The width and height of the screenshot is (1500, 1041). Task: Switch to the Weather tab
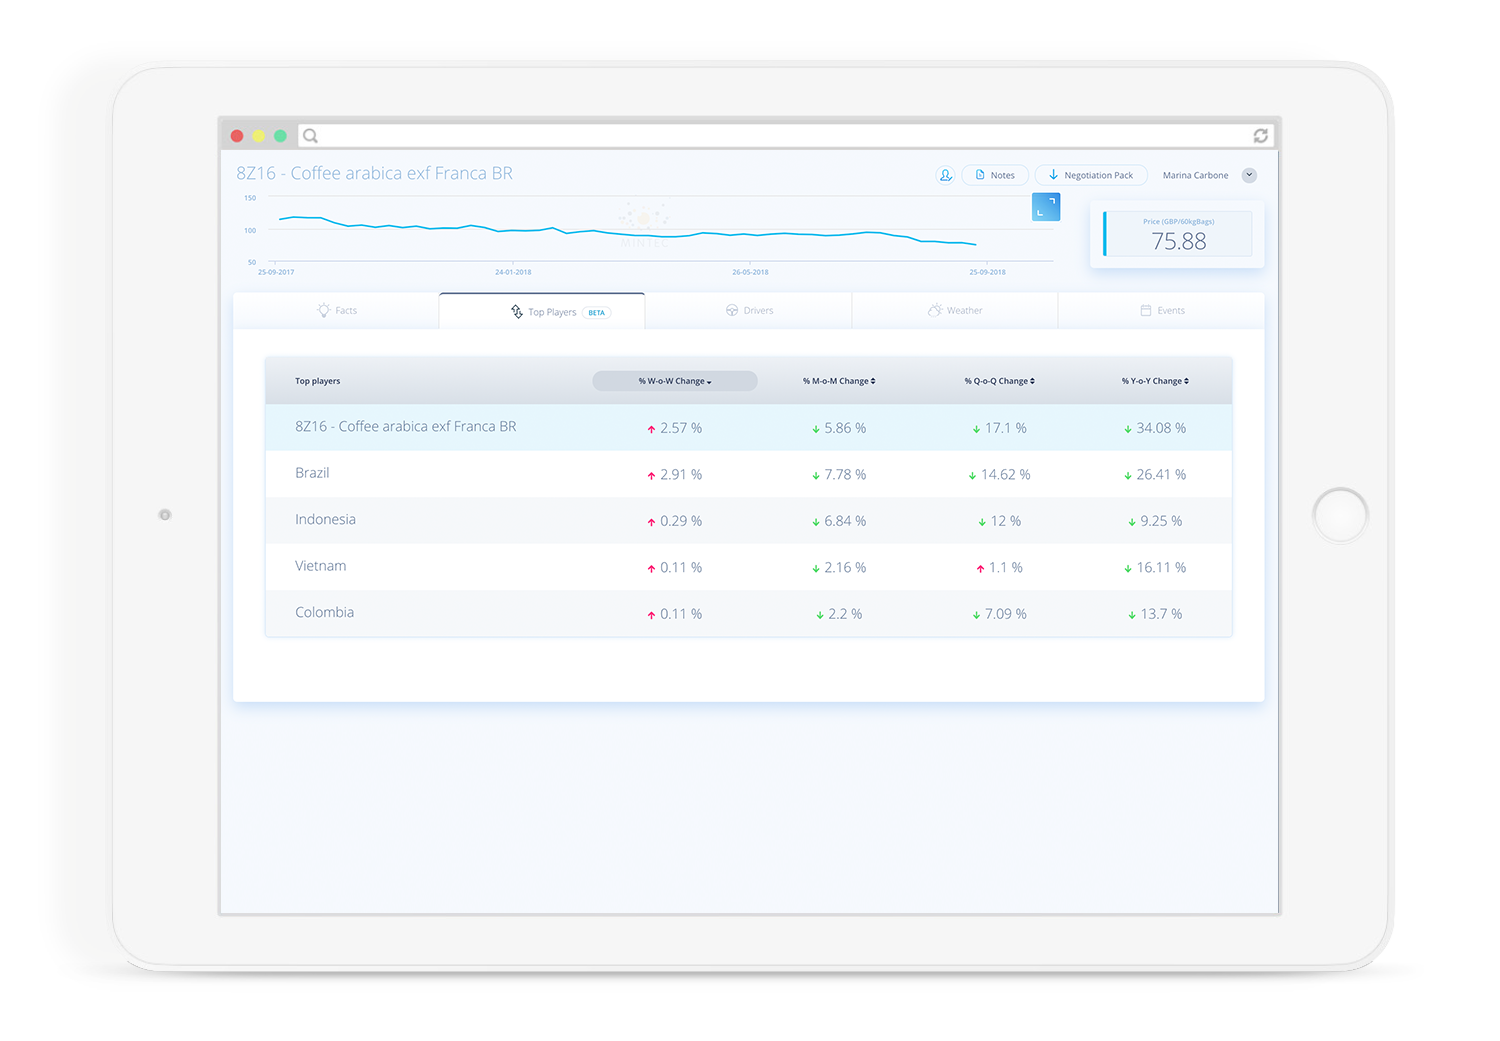coord(955,310)
